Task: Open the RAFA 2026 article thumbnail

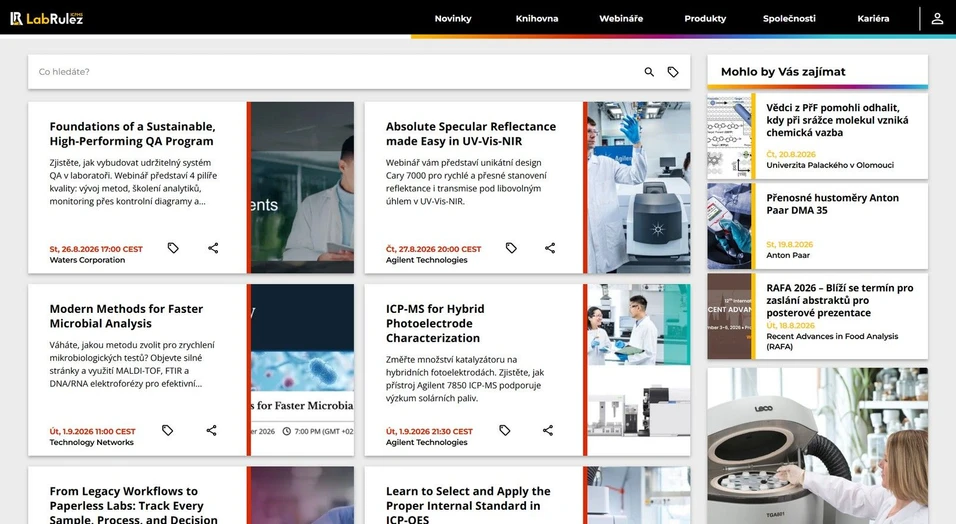Action: 729,316
